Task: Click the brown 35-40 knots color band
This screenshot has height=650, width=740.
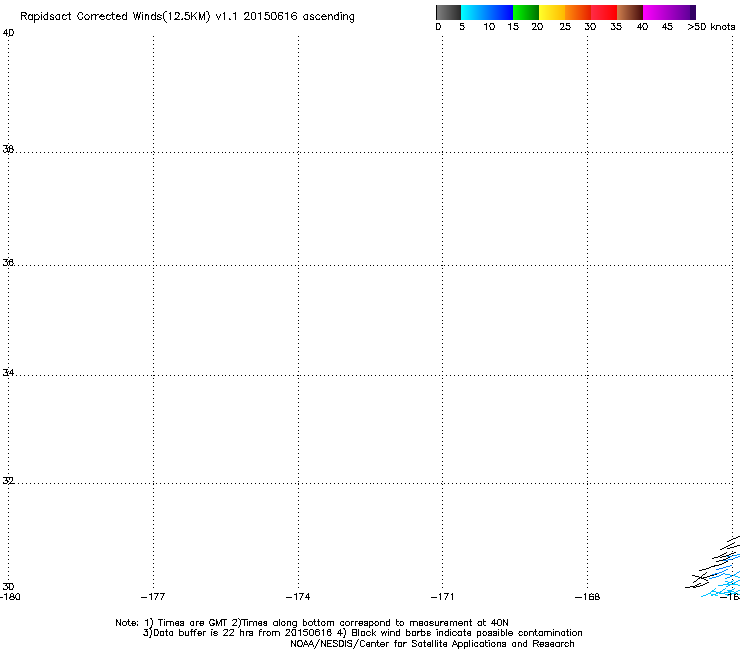Action: click(x=630, y=12)
